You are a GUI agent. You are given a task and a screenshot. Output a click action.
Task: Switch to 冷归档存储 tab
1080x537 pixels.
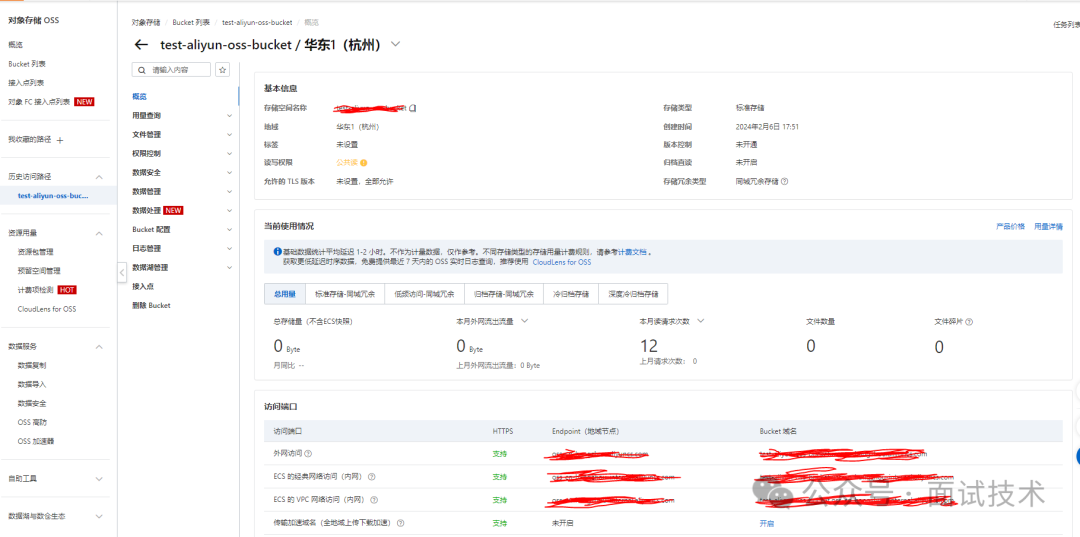coord(571,294)
